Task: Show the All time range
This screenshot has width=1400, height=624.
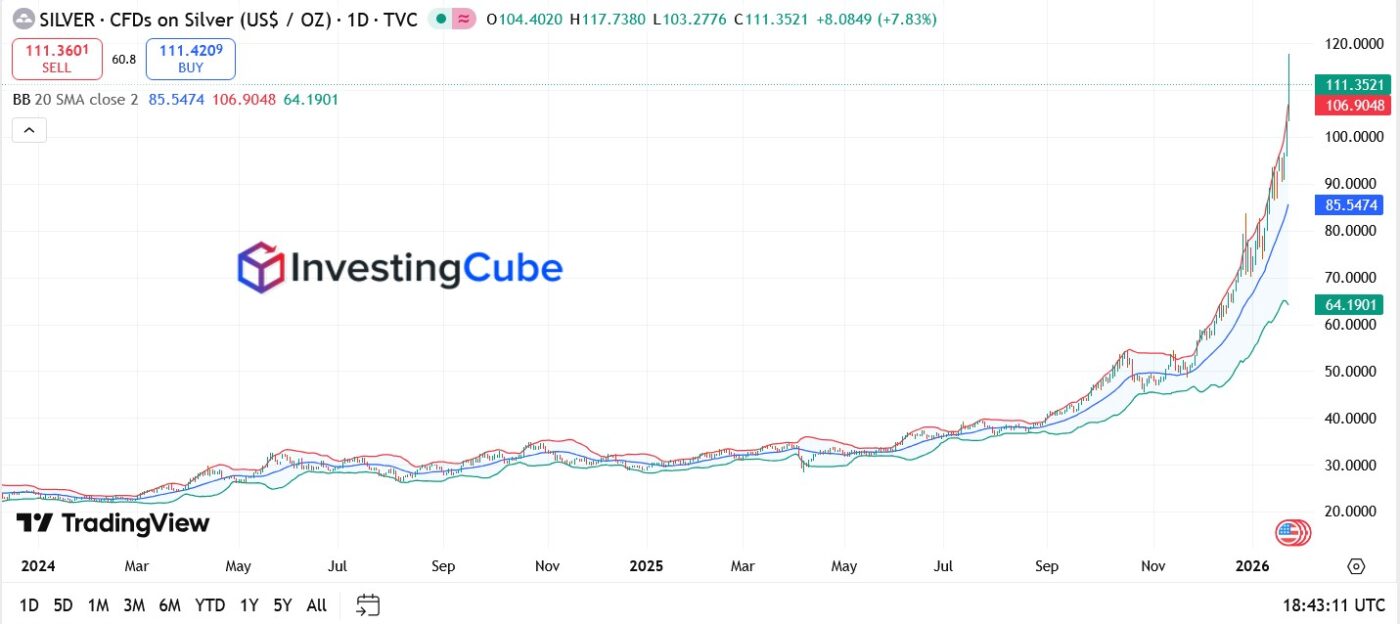Action: 316,605
